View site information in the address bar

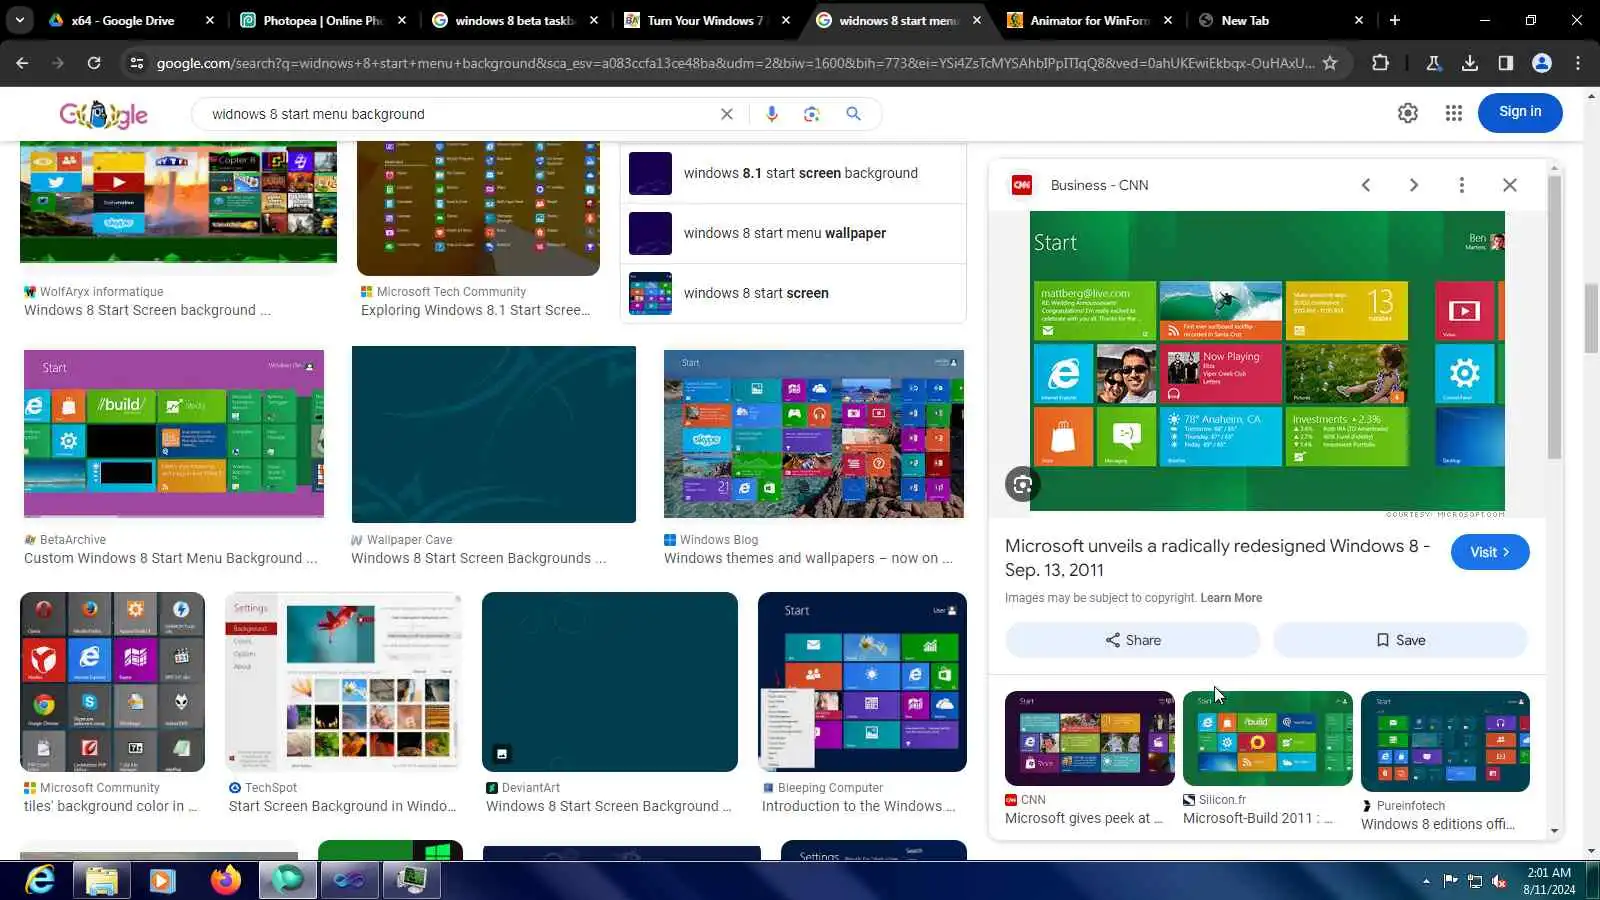[136, 63]
